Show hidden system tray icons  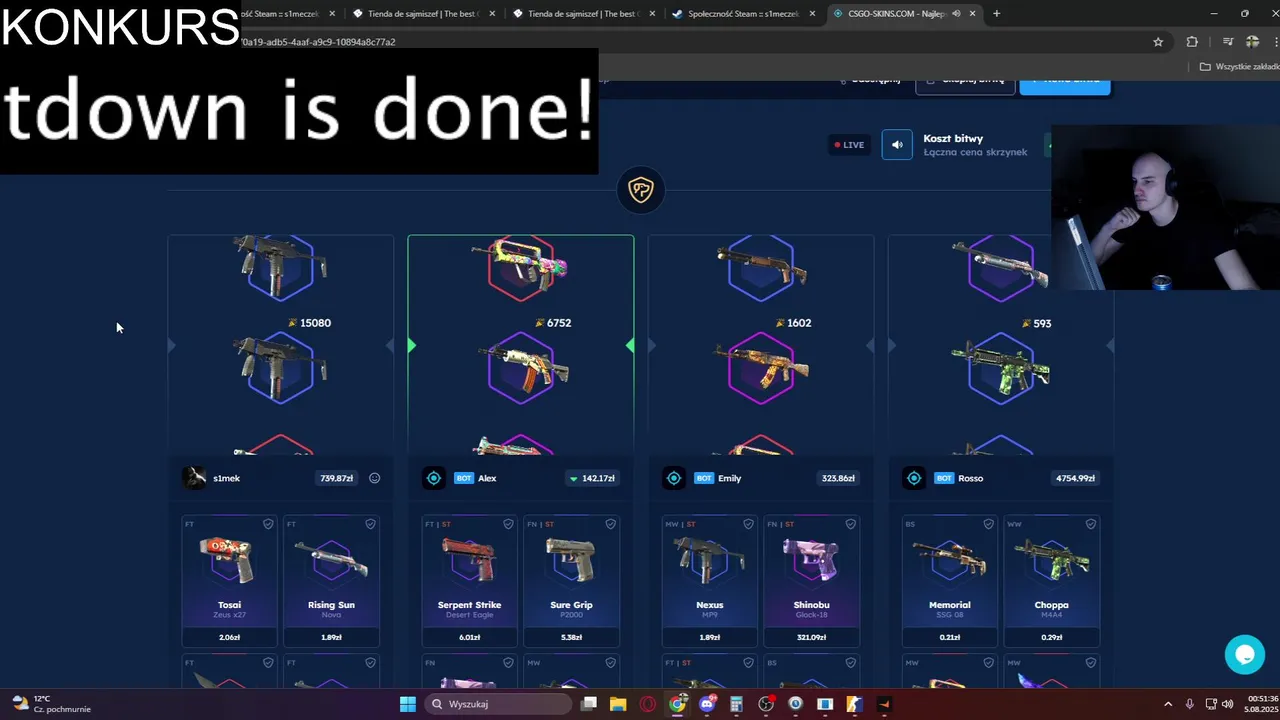pyautogui.click(x=1168, y=704)
